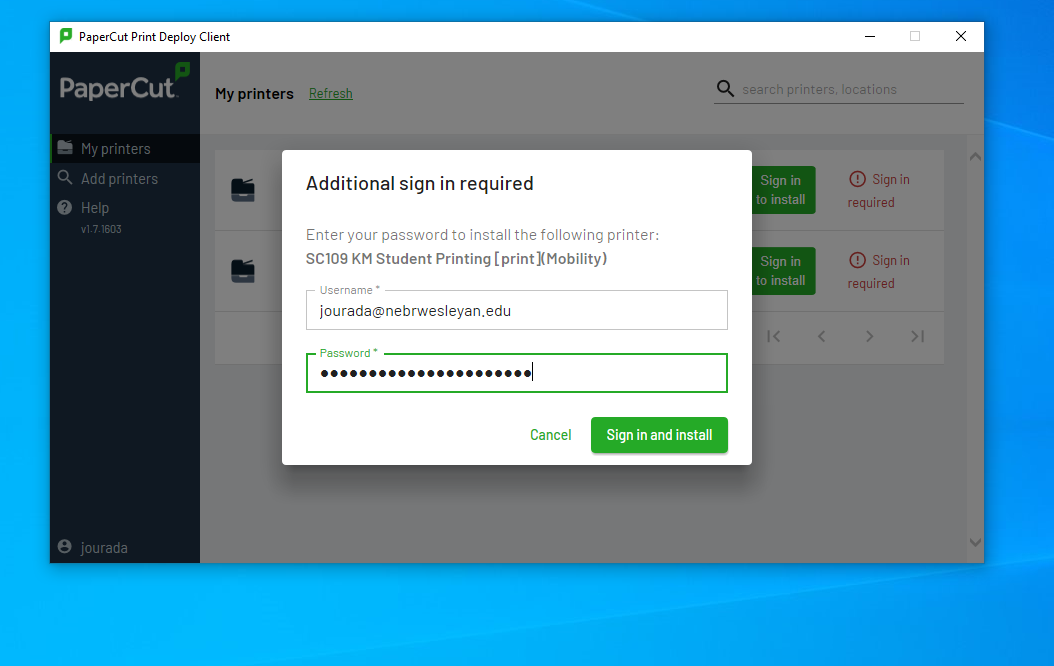Click first printer's Sign in to install button
The height and width of the screenshot is (666, 1054).
[782, 190]
